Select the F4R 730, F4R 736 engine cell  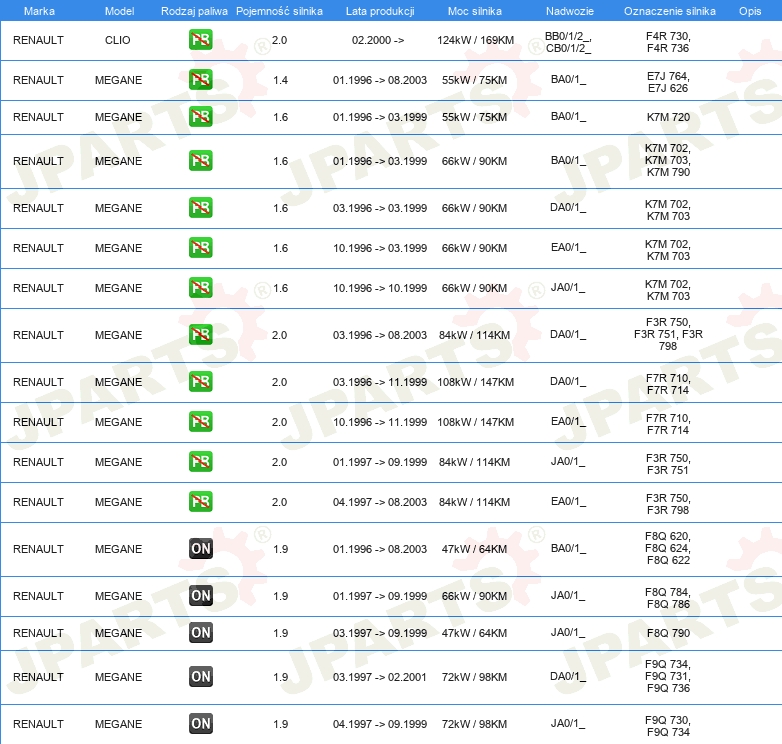coord(668,42)
